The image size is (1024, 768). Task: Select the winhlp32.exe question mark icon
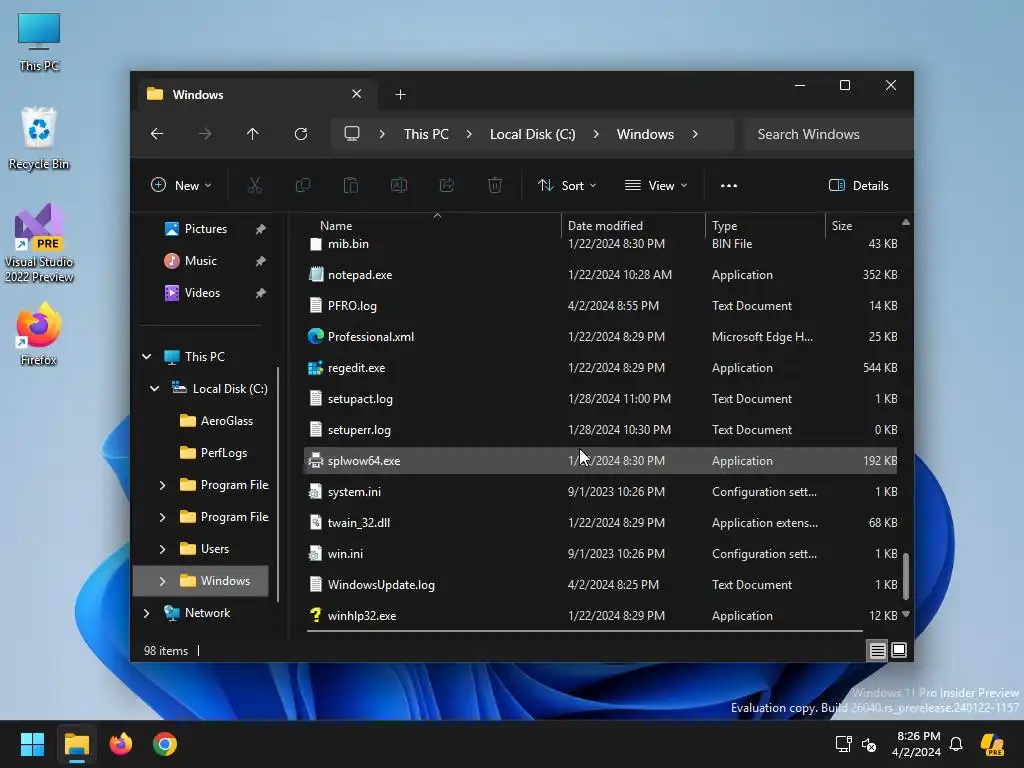point(316,616)
